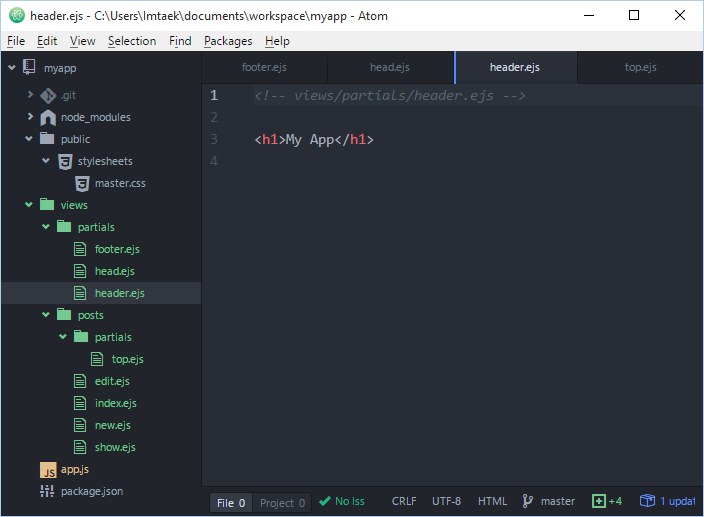Screen dimensions: 704x517
Task: Open the File menu
Action: [x=16, y=41]
